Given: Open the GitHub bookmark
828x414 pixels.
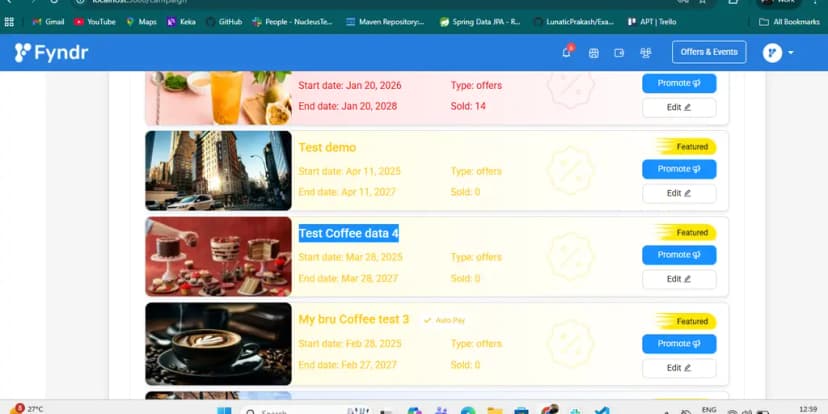Looking at the screenshot, I should [x=224, y=22].
